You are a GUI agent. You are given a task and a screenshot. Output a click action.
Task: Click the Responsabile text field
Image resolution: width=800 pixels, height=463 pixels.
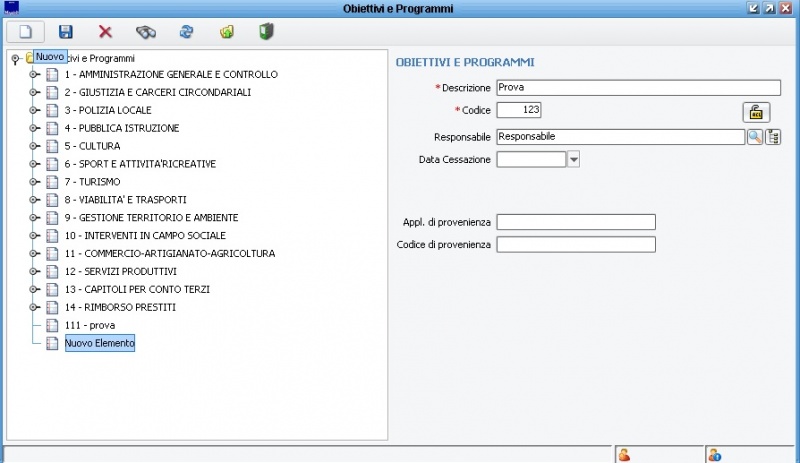(x=620, y=137)
